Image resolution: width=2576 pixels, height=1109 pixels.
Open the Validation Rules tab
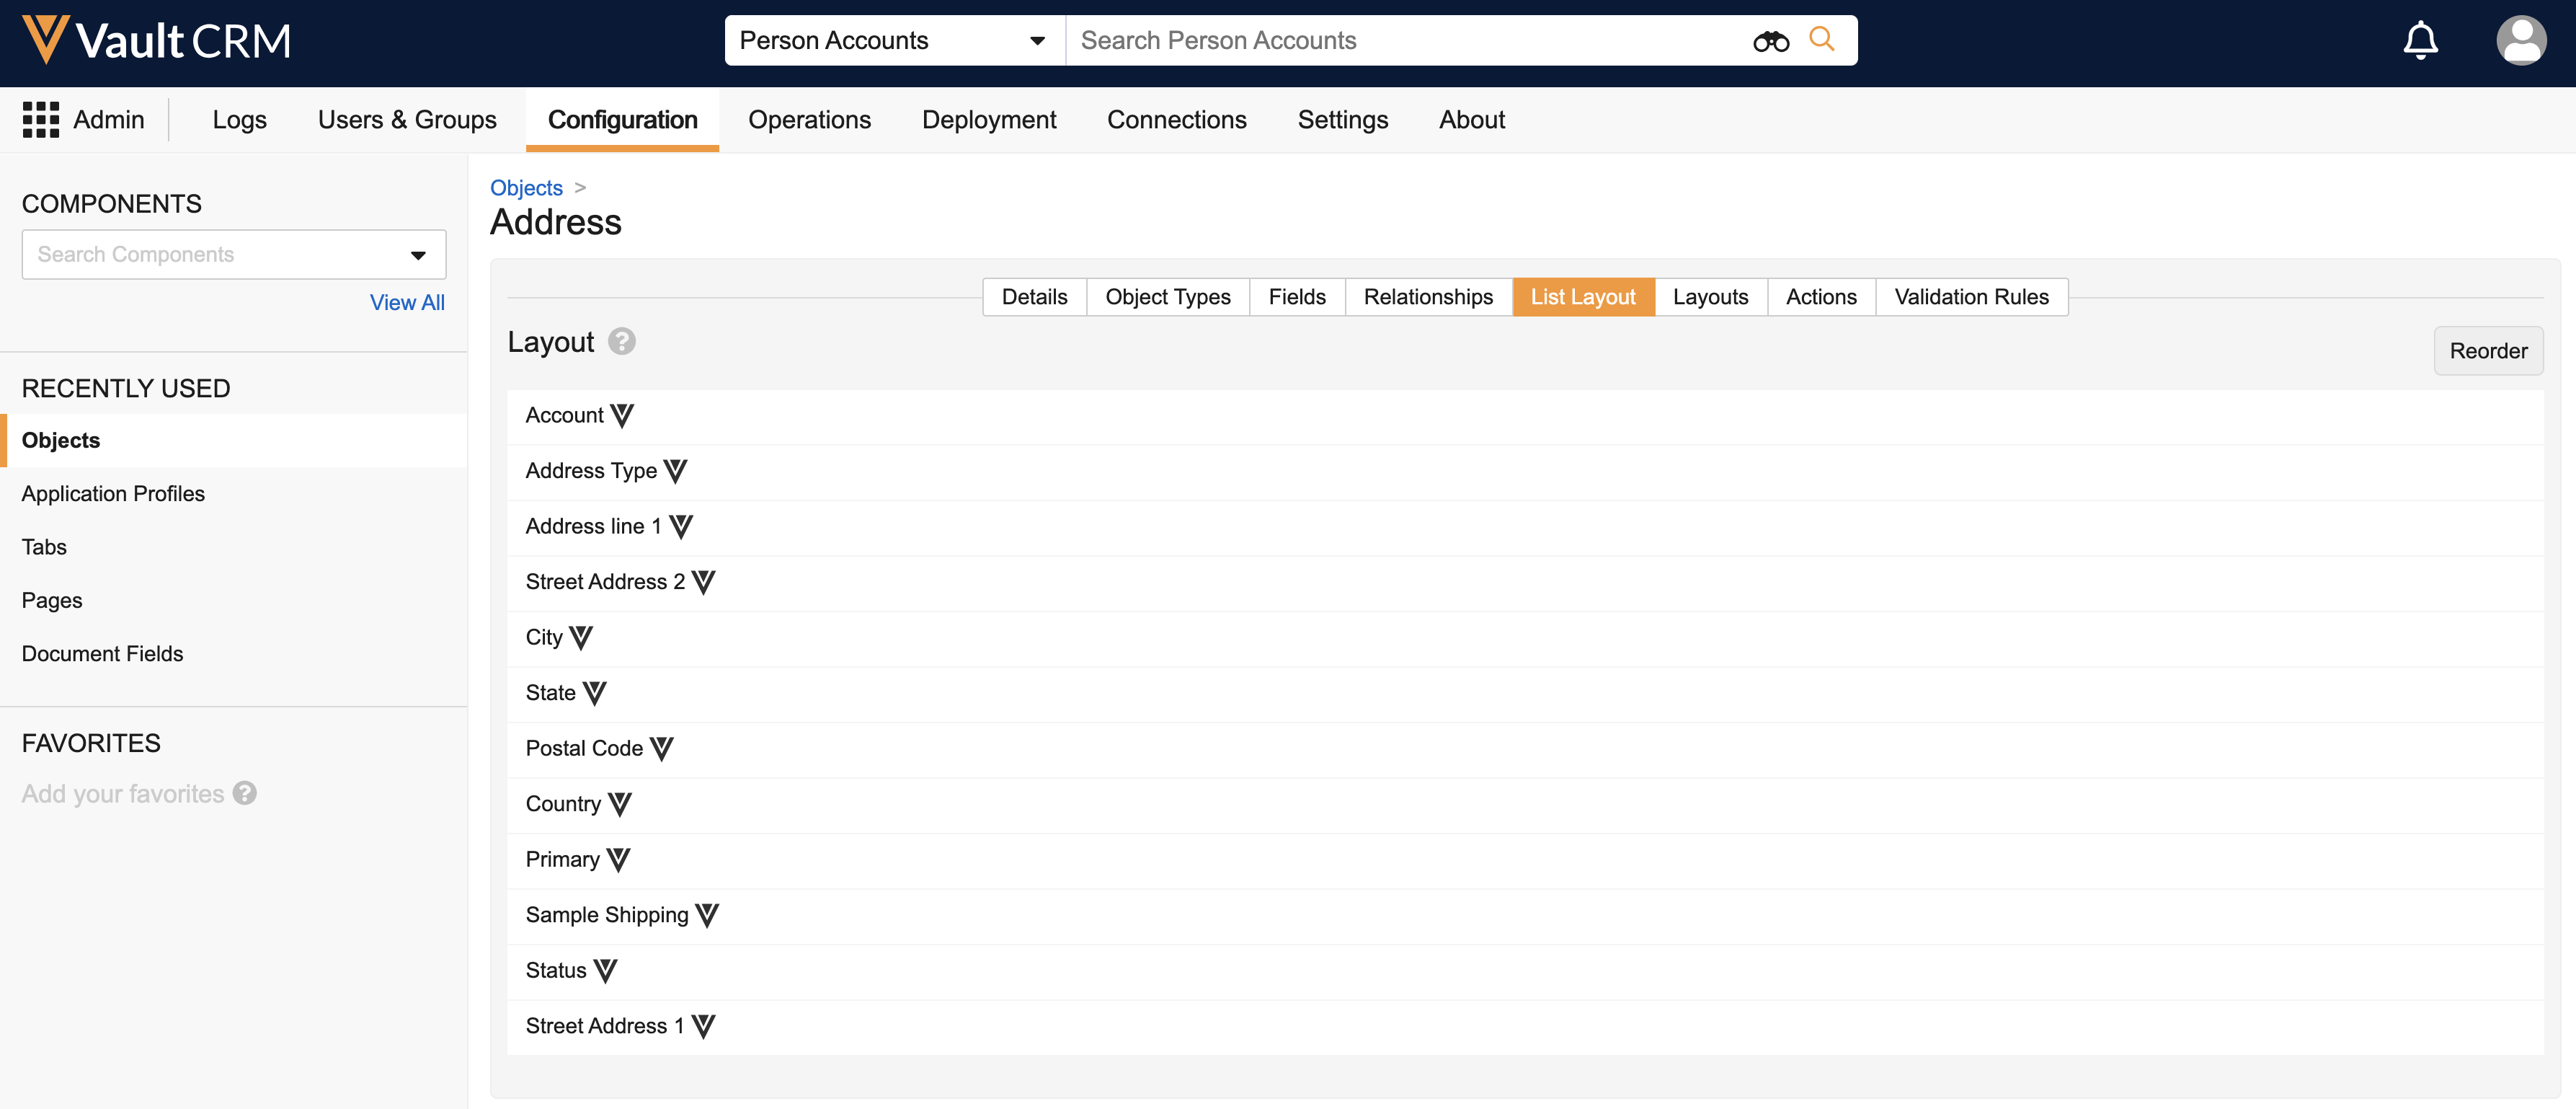point(1970,297)
